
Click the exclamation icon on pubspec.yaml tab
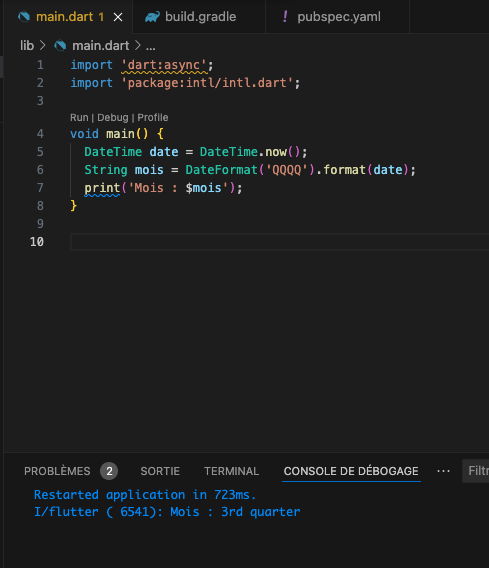(285, 16)
